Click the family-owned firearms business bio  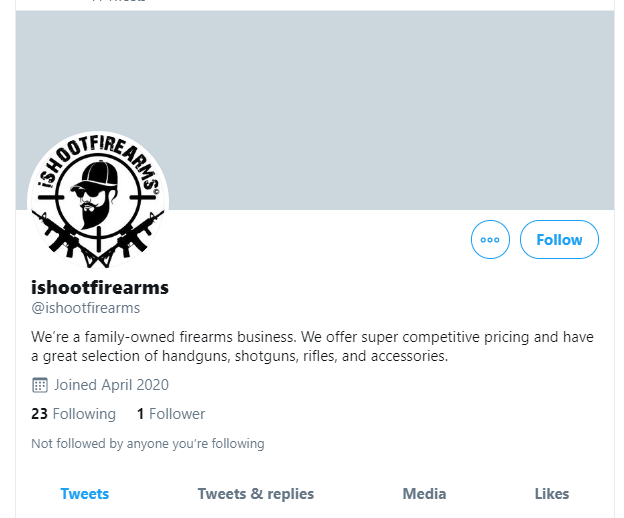pyautogui.click(x=312, y=346)
